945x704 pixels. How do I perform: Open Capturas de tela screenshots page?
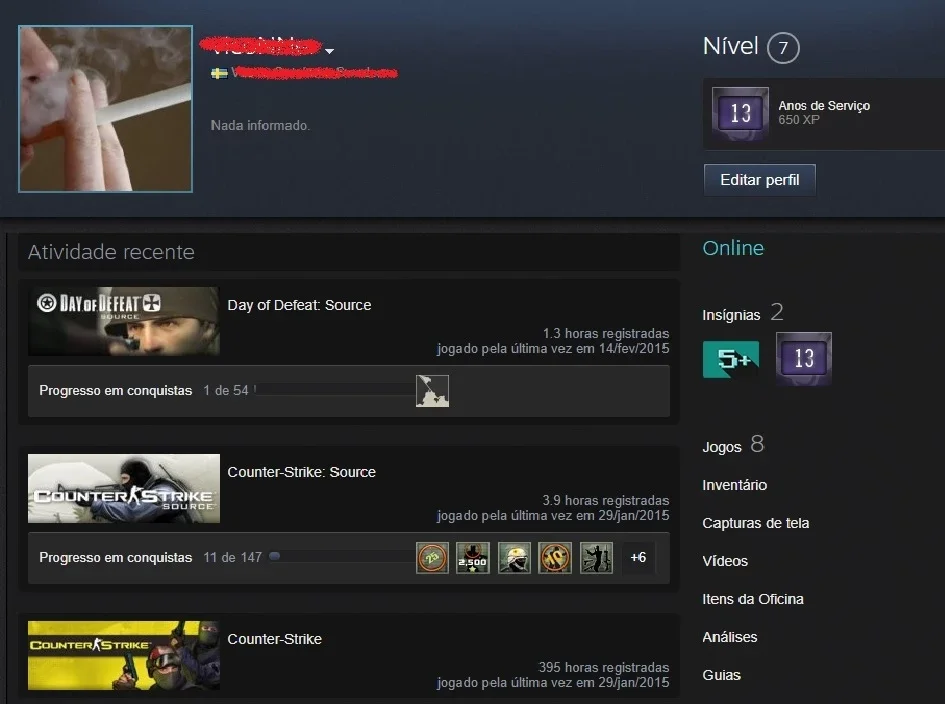(756, 523)
